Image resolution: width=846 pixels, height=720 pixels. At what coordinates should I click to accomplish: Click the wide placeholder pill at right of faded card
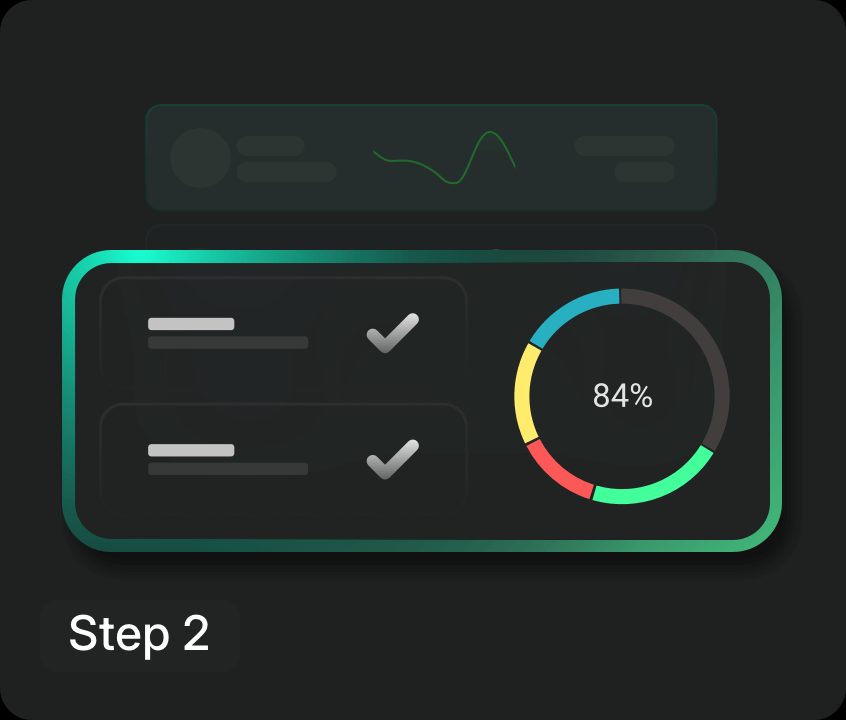[x=624, y=146]
